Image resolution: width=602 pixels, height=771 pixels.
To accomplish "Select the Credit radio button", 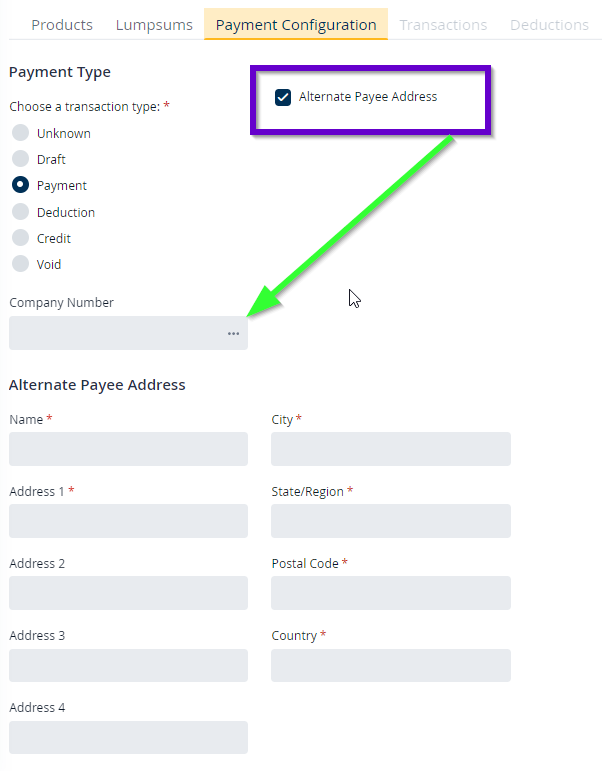I will point(20,238).
